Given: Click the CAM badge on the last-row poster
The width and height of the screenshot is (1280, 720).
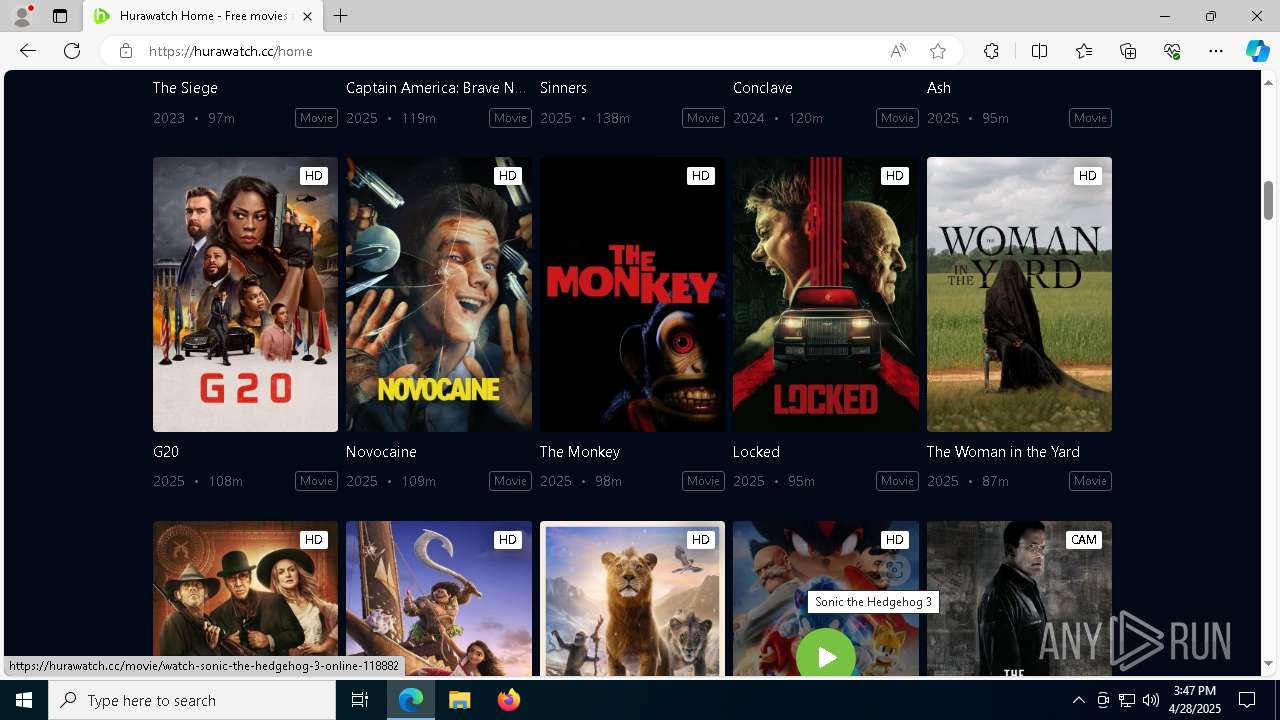Looking at the screenshot, I should pyautogui.click(x=1084, y=540).
